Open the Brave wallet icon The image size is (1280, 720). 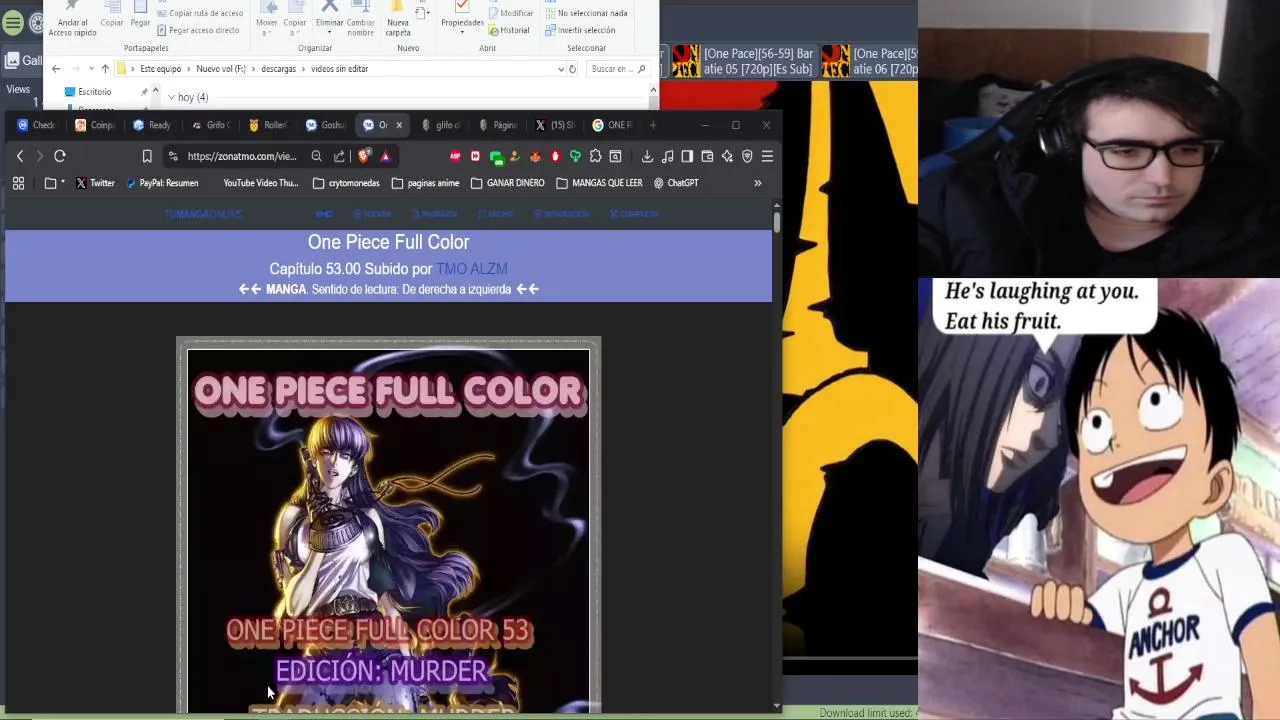coord(707,156)
